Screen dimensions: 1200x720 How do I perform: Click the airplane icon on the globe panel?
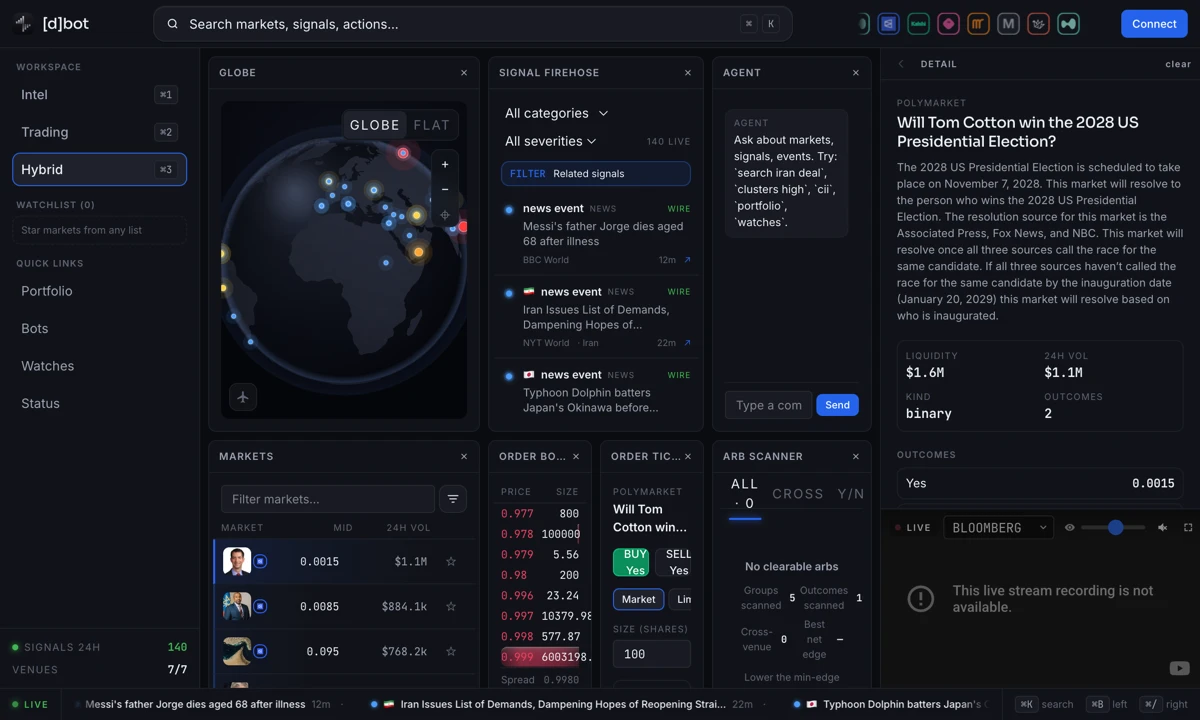pyautogui.click(x=243, y=397)
